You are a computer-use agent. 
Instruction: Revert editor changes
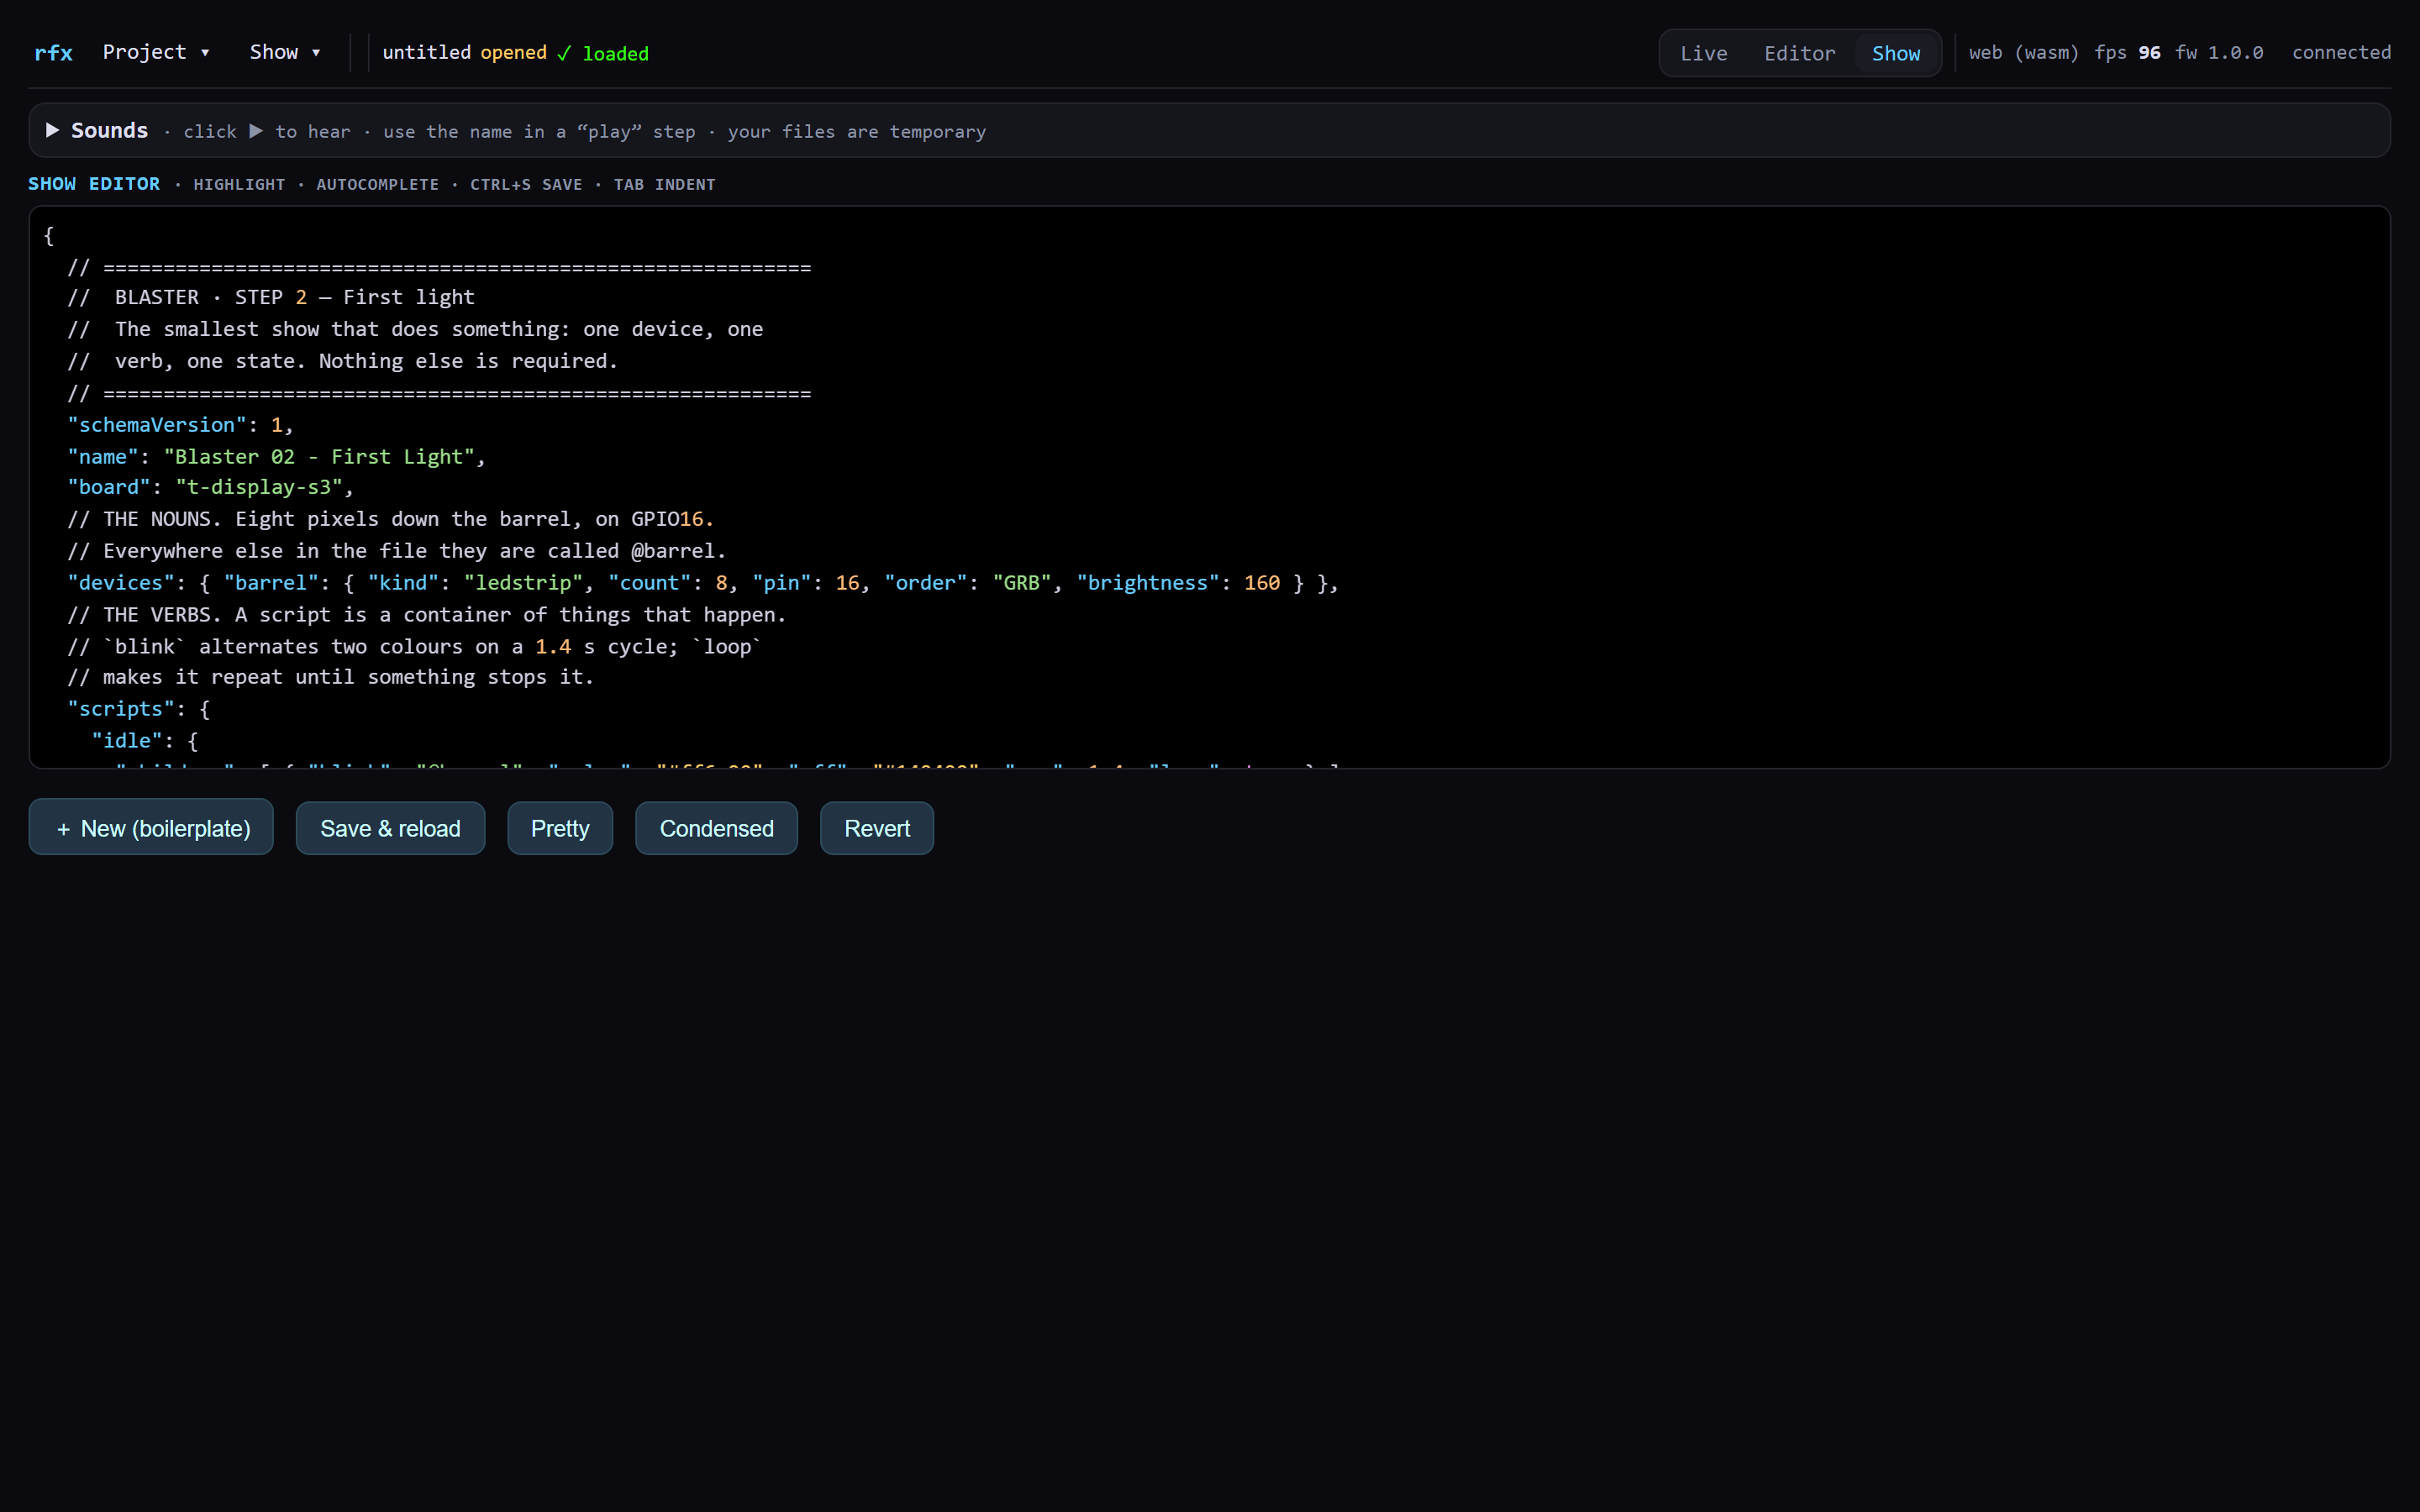(877, 828)
